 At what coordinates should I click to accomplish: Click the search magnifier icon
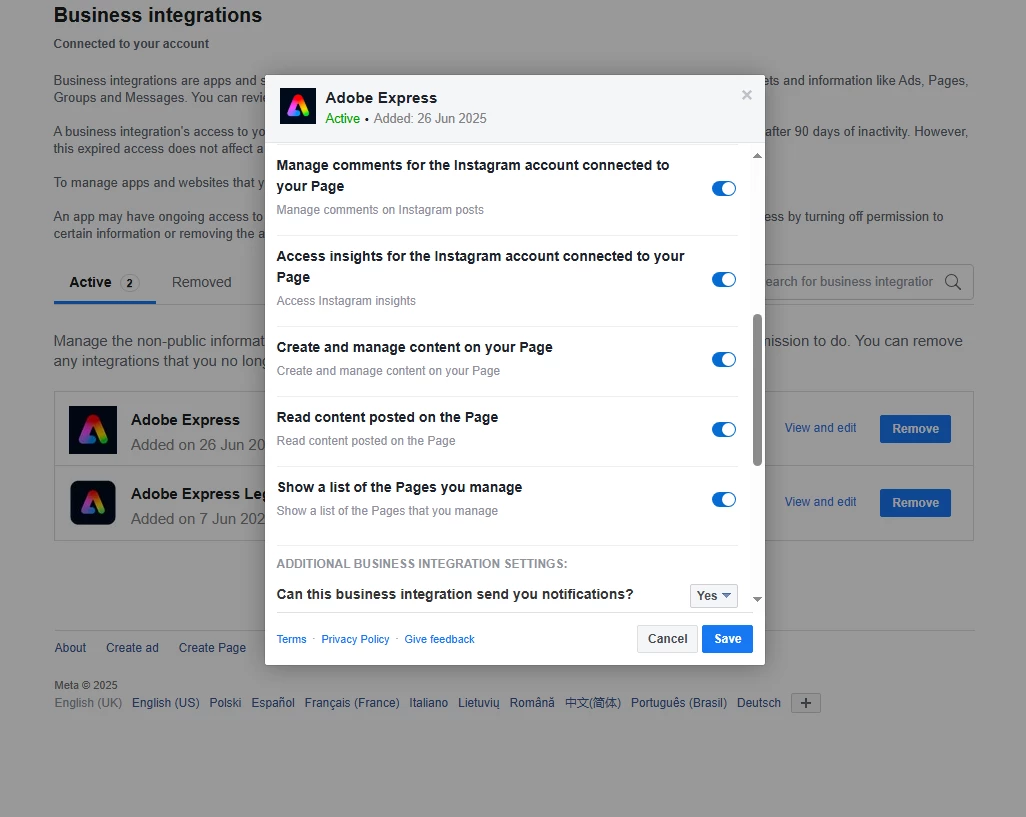(953, 282)
